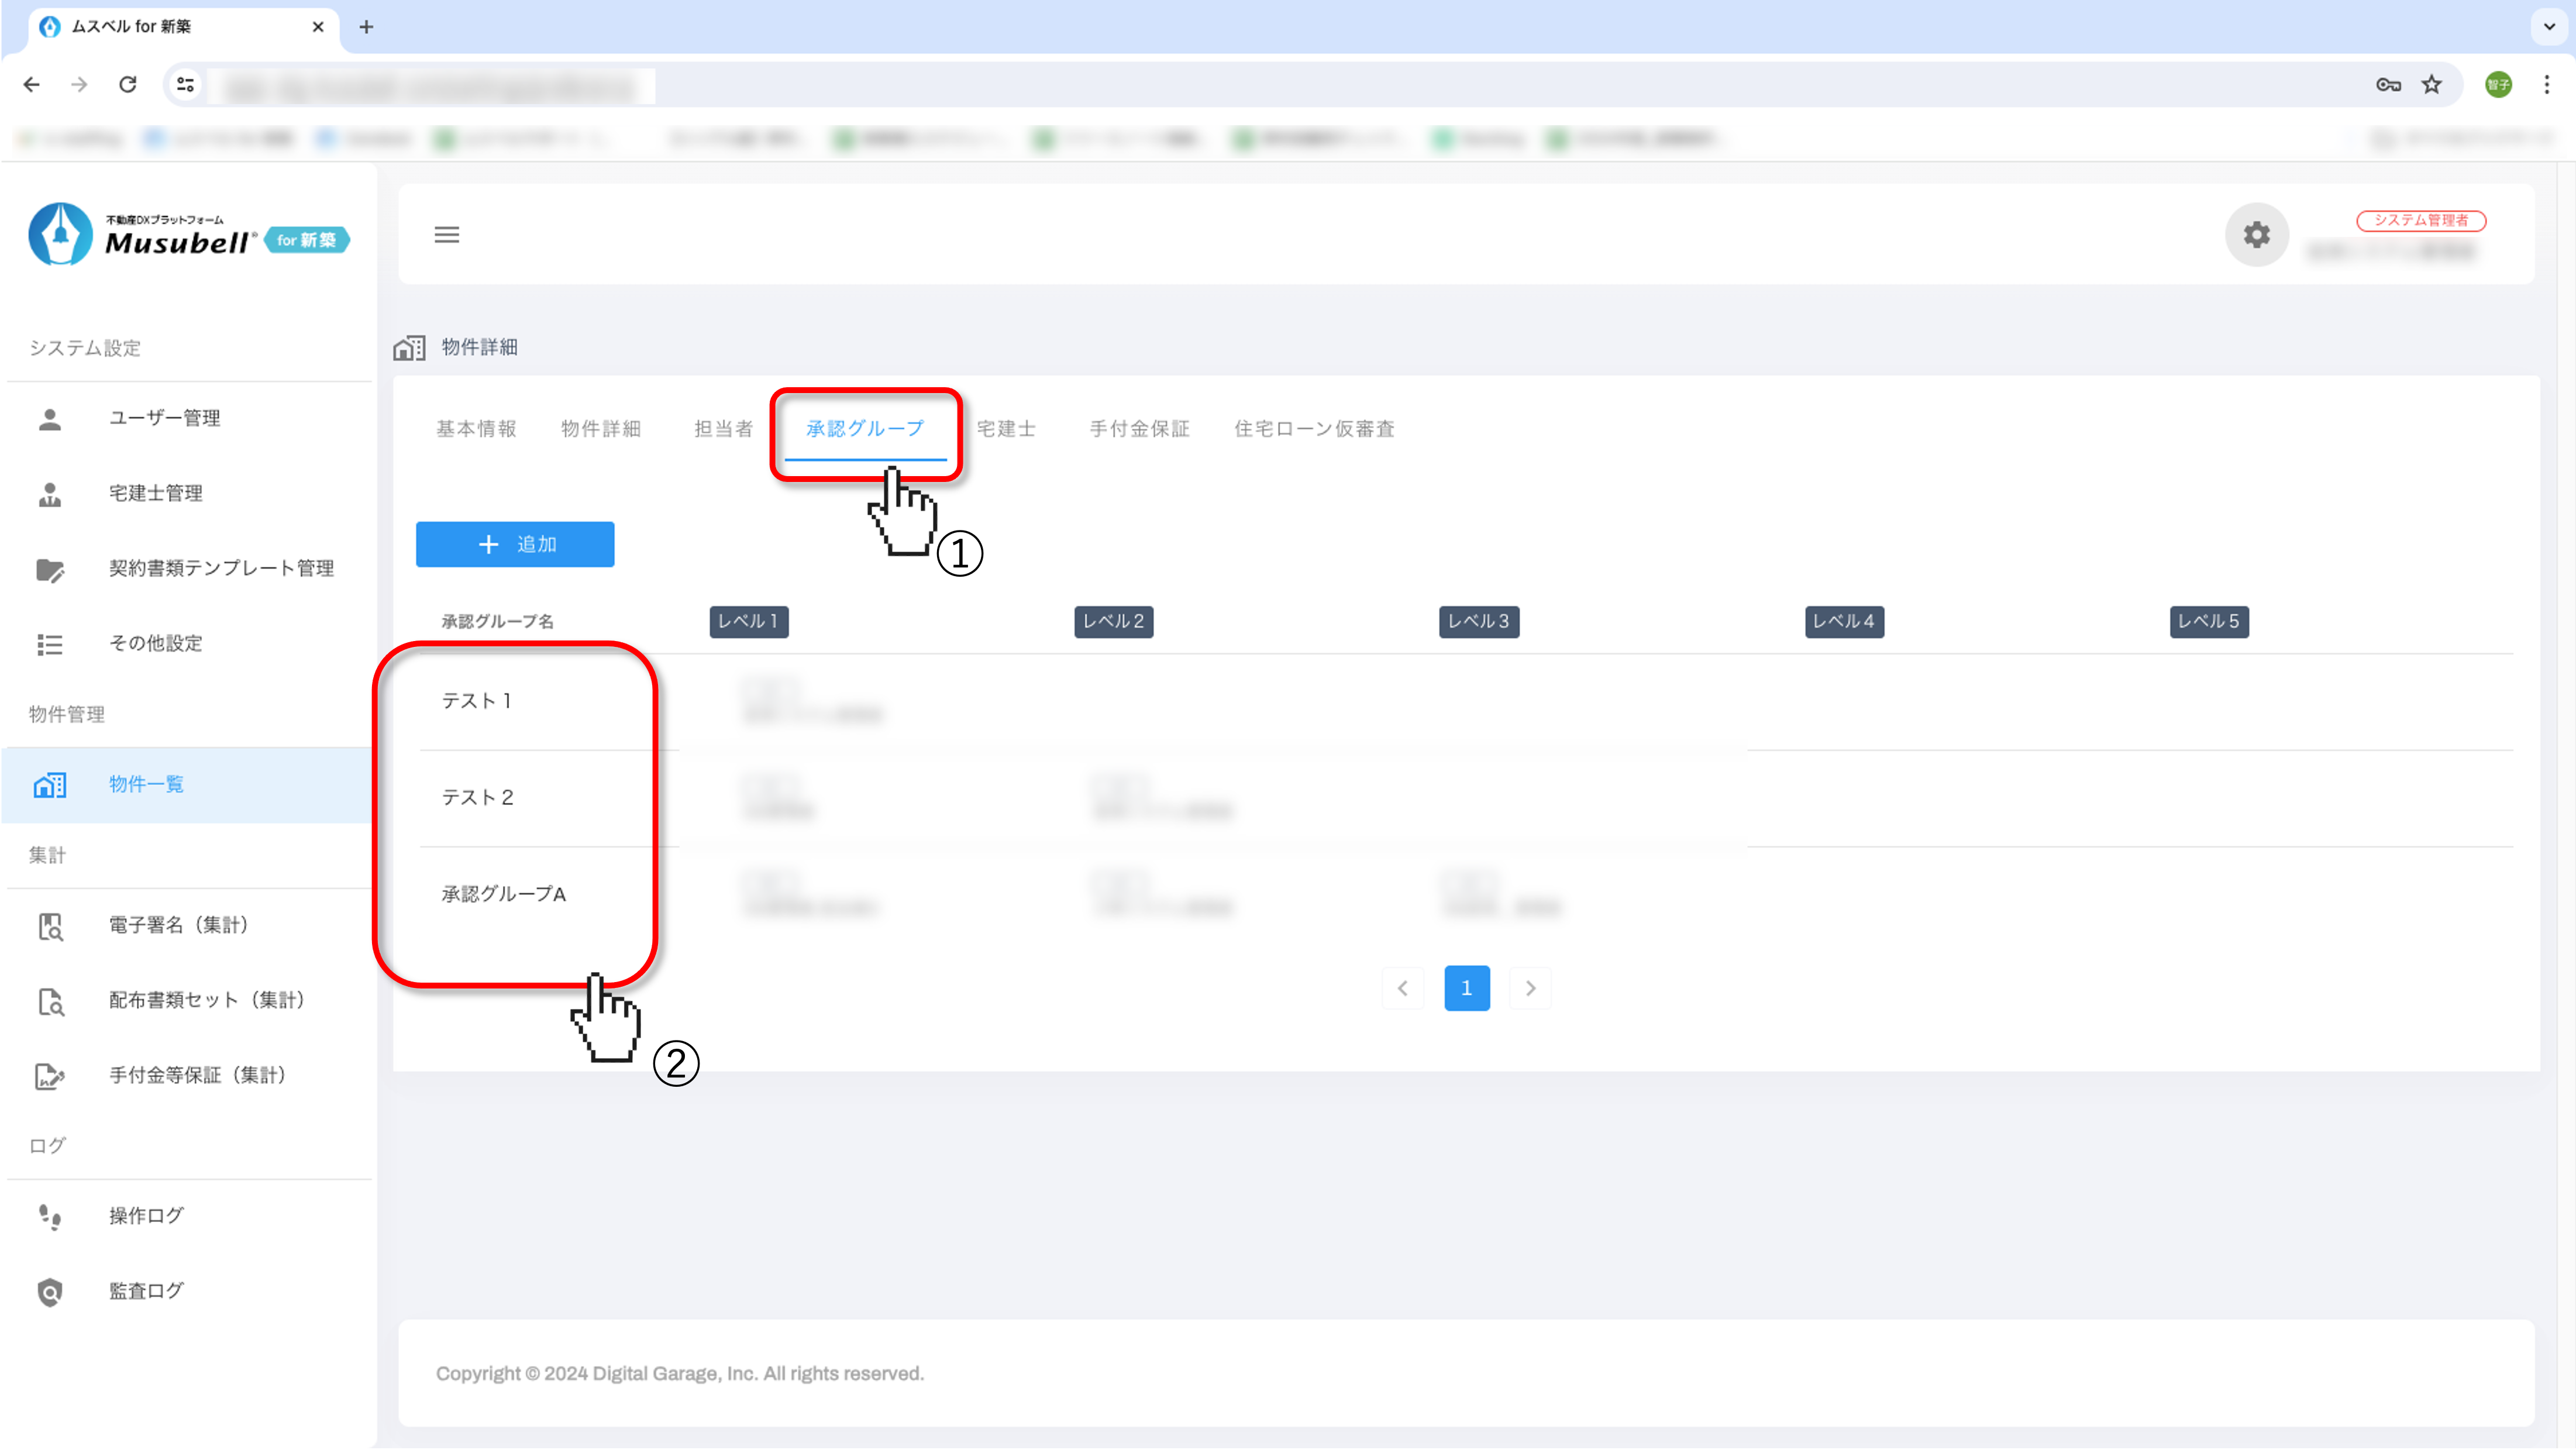
Task: Click the 追加 button
Action: [515, 544]
